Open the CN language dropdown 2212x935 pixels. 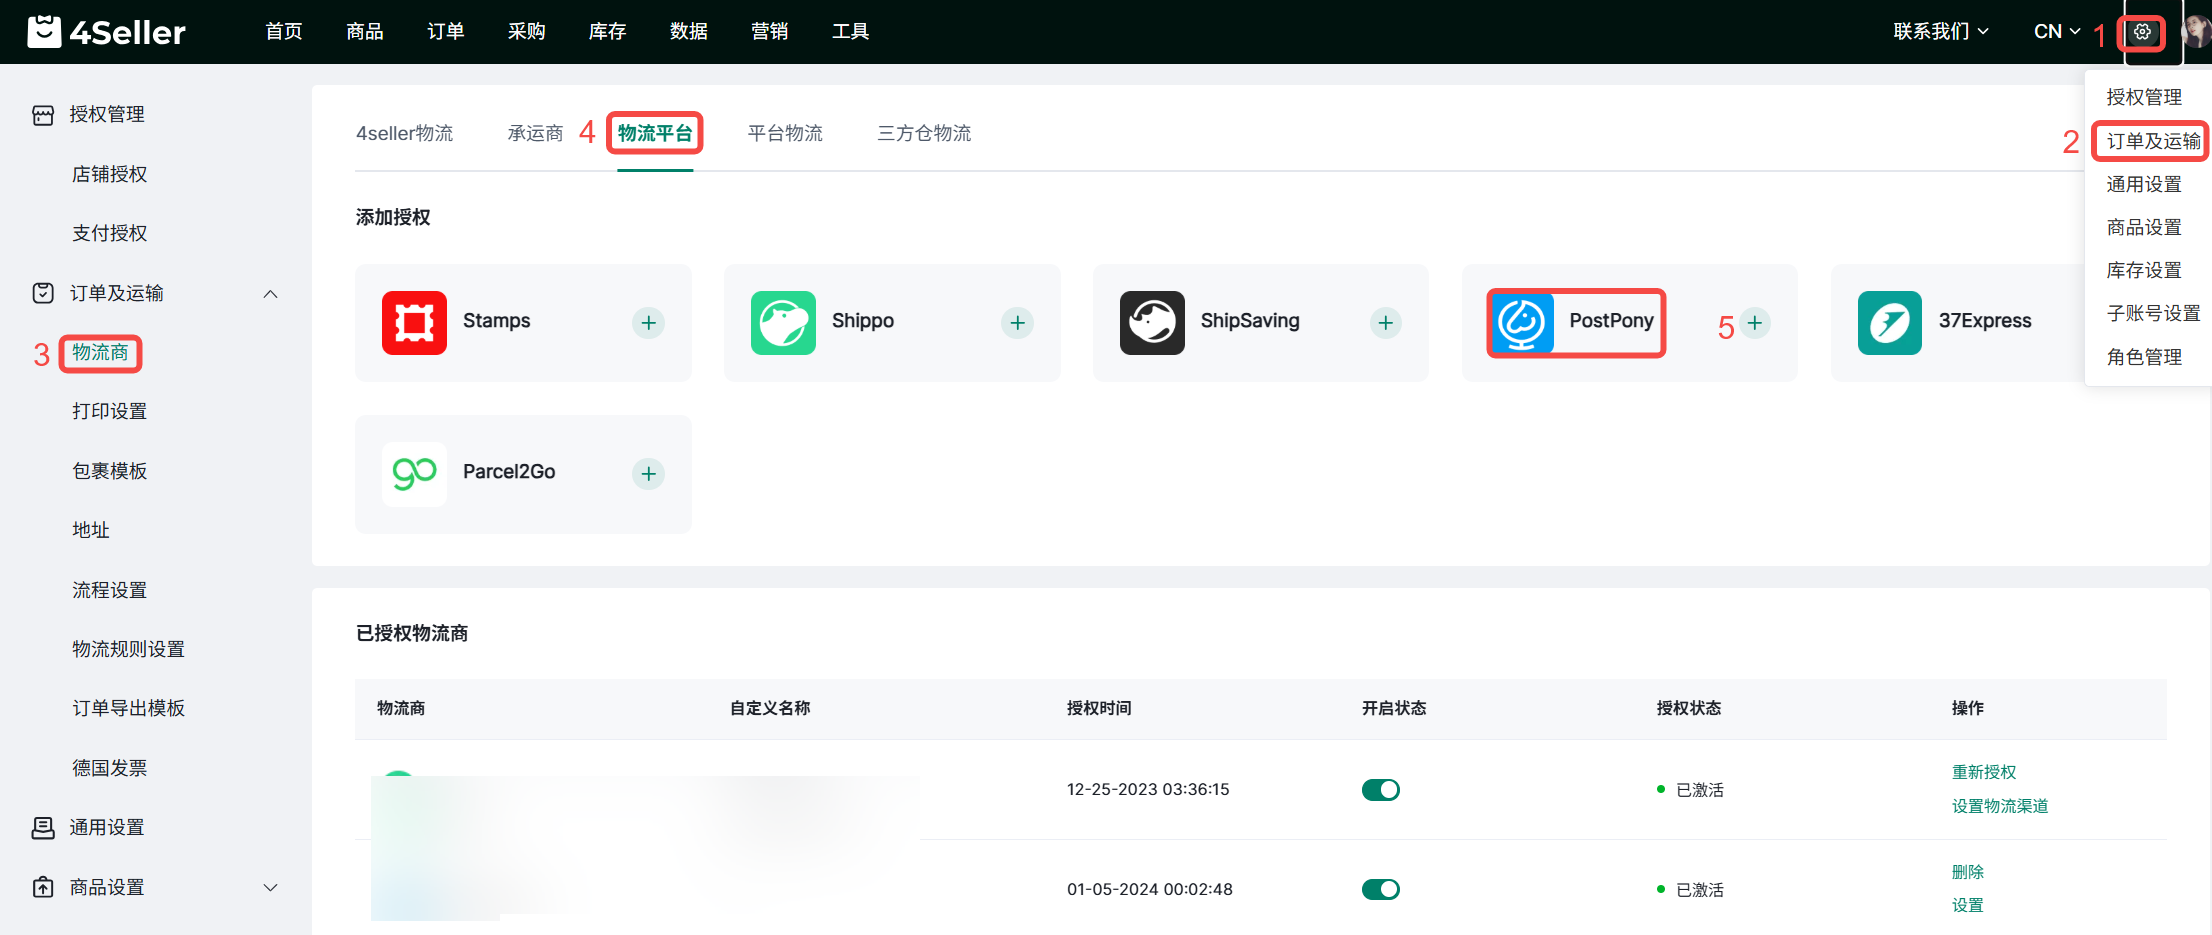click(2056, 32)
